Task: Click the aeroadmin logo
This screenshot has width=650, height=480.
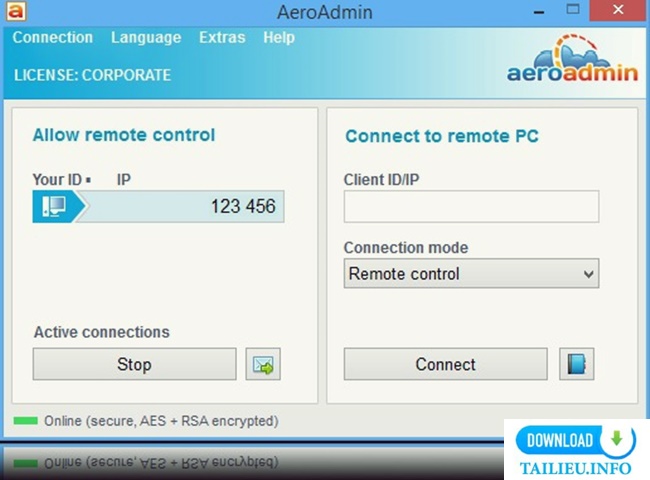Action: [572, 58]
